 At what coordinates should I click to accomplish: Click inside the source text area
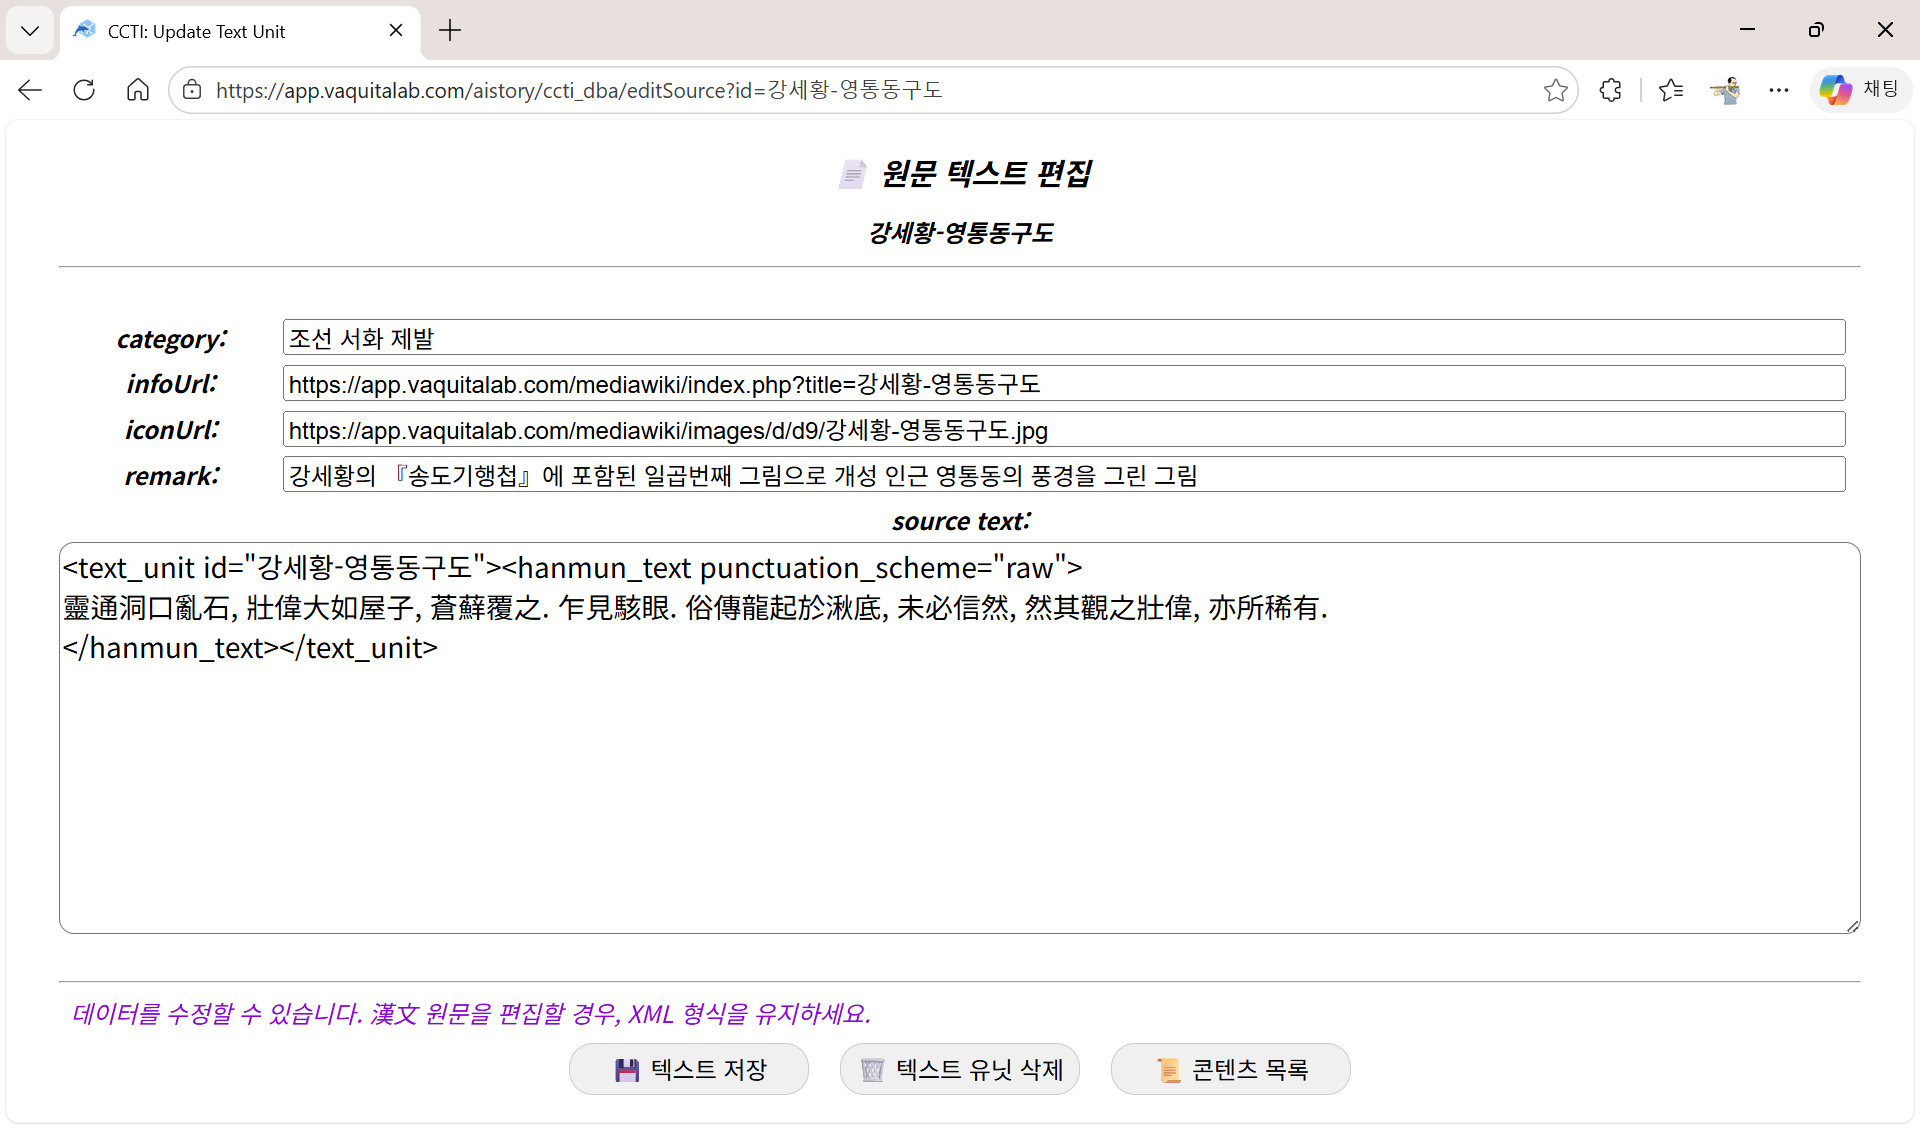pos(958,780)
